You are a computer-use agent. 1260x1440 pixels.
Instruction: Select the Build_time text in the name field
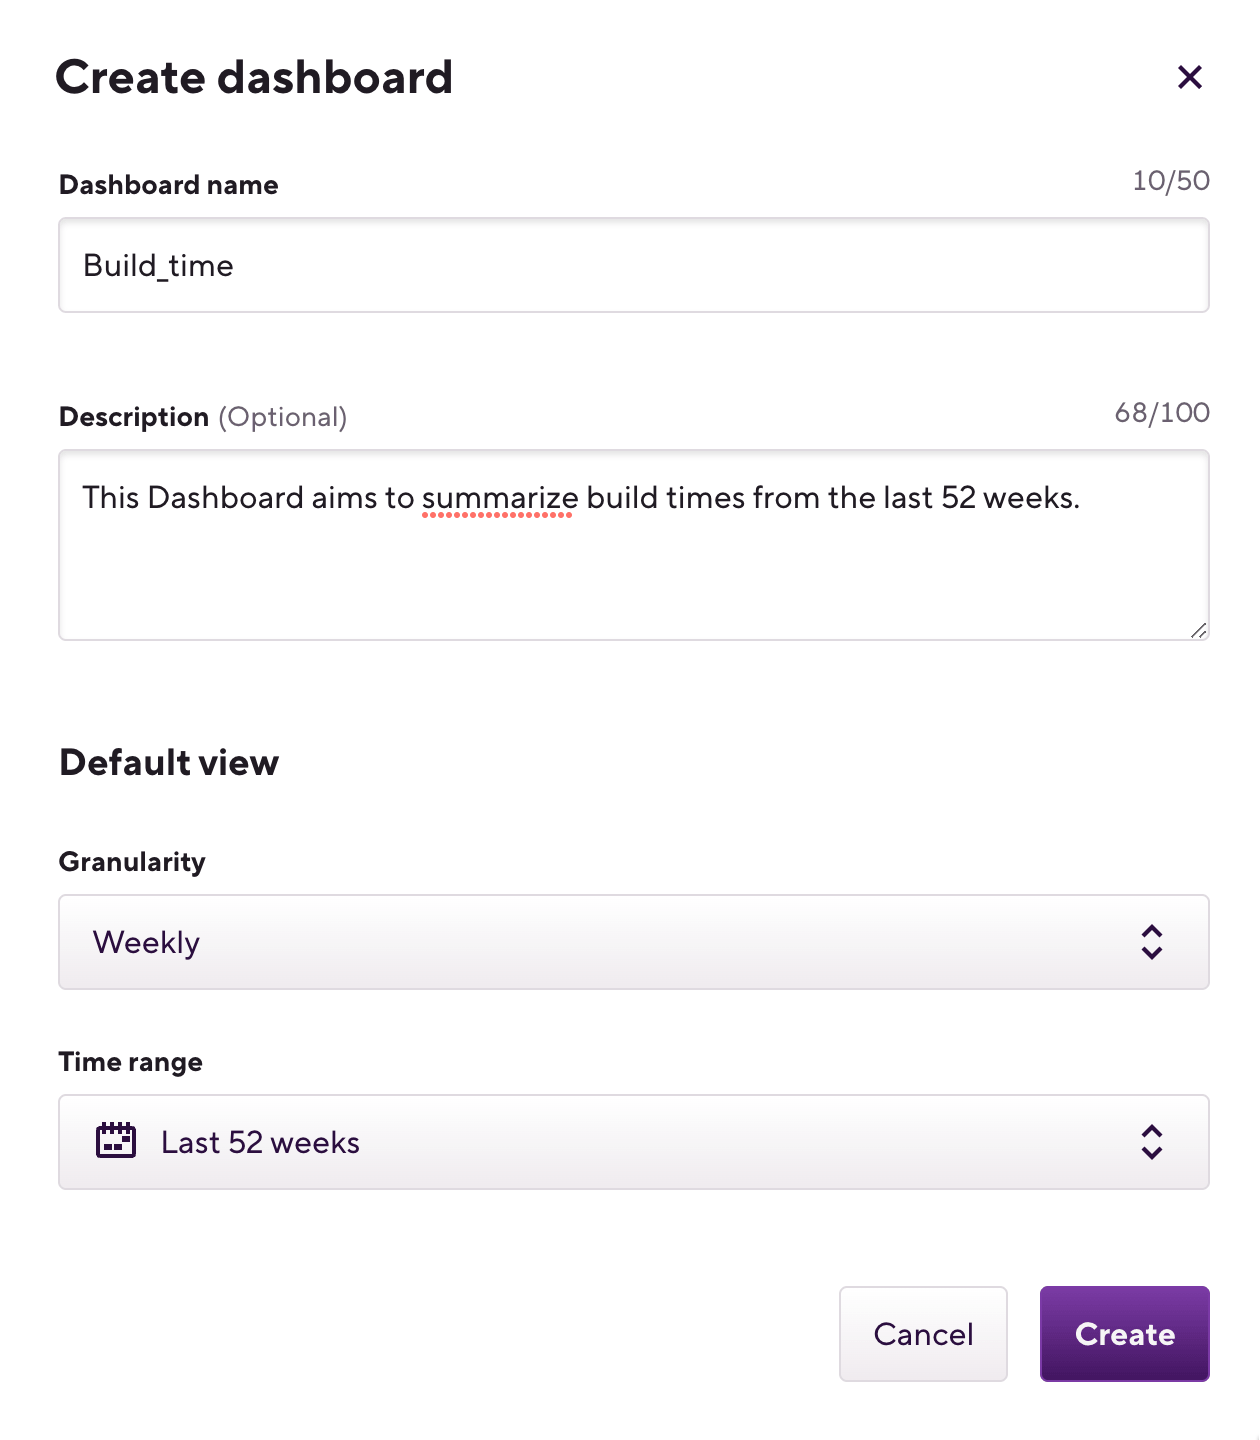pos(157,265)
